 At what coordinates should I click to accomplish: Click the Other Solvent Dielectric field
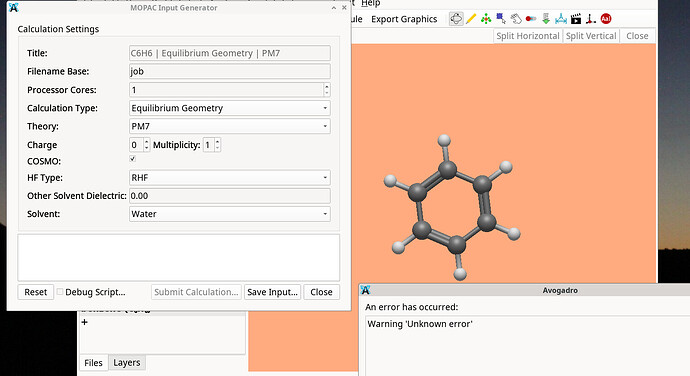click(x=230, y=196)
